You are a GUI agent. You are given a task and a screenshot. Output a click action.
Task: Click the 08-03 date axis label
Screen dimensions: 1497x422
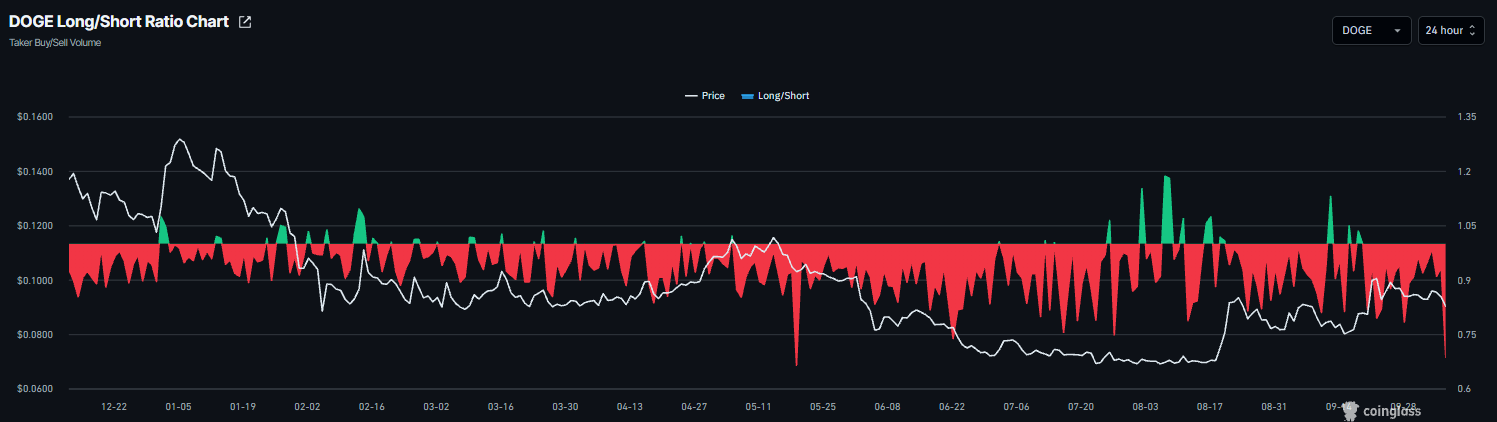pos(1146,407)
